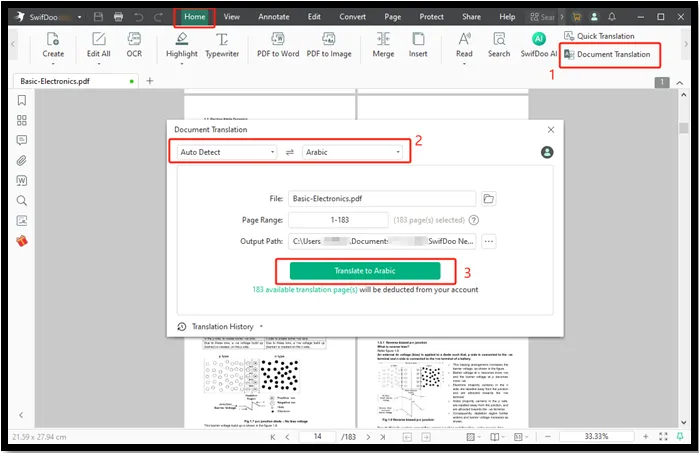Open the Merge tool

[383, 45]
